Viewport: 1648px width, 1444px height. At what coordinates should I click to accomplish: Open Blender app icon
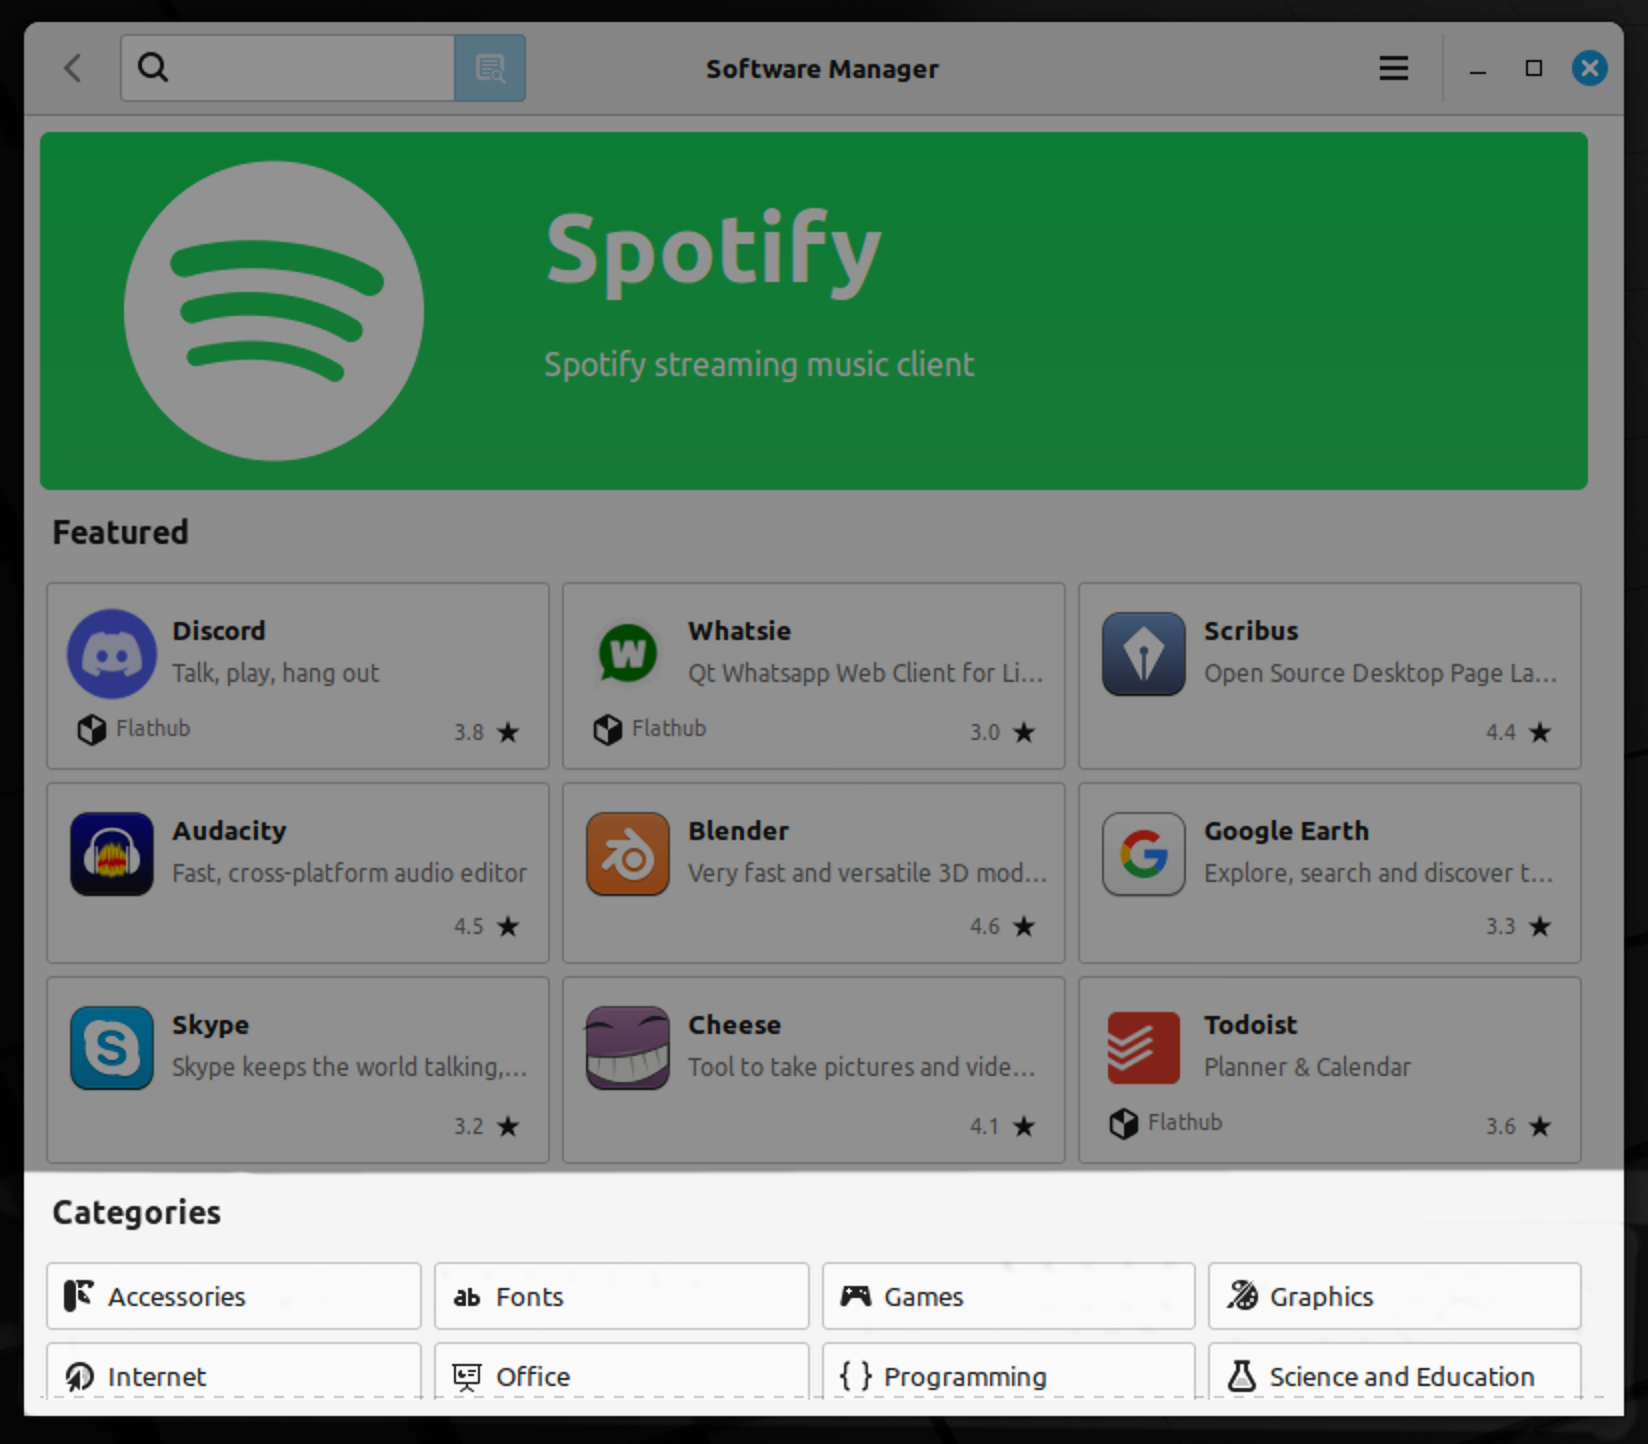coord(628,854)
